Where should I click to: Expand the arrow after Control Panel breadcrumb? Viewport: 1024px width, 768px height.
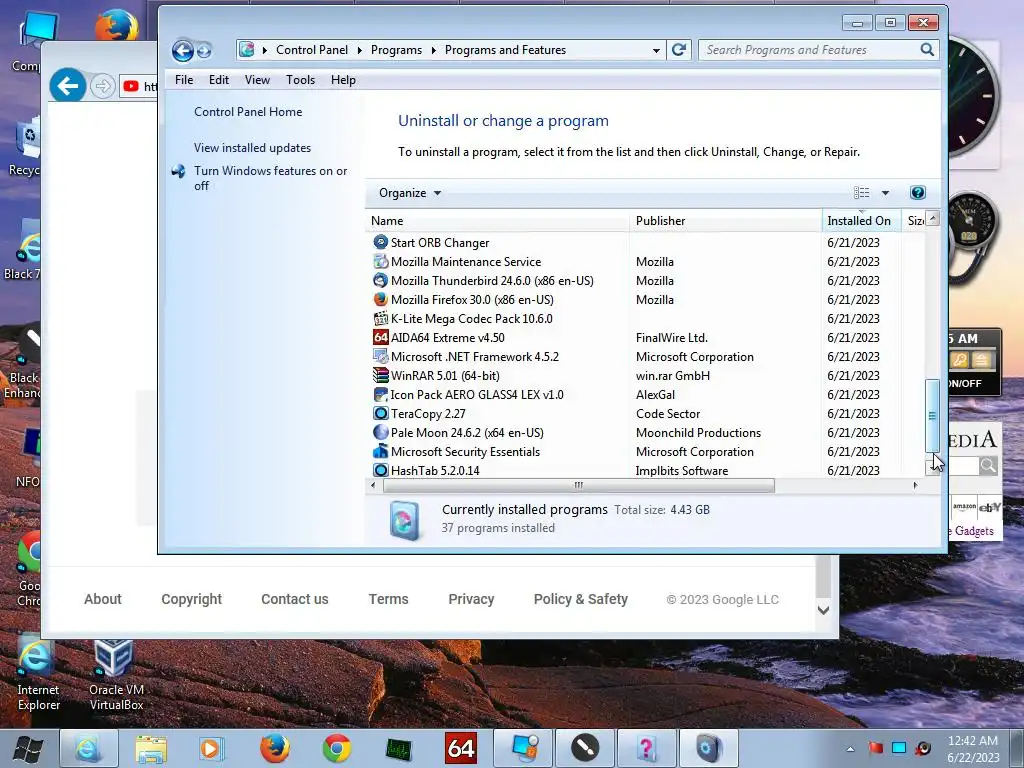[x=359, y=50]
